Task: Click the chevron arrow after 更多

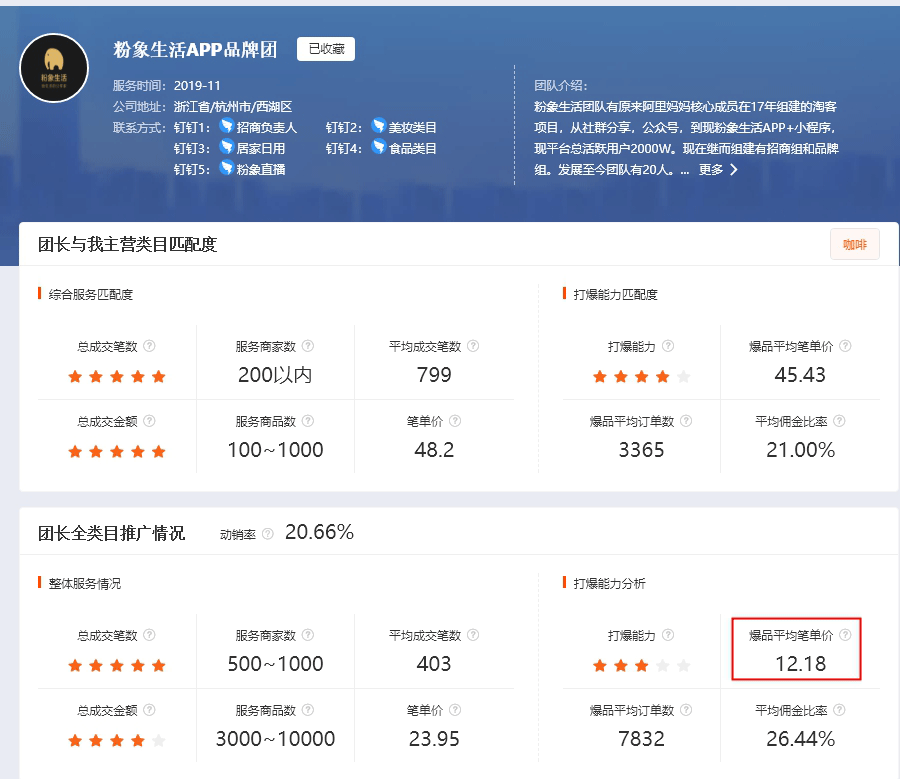Action: point(734,170)
